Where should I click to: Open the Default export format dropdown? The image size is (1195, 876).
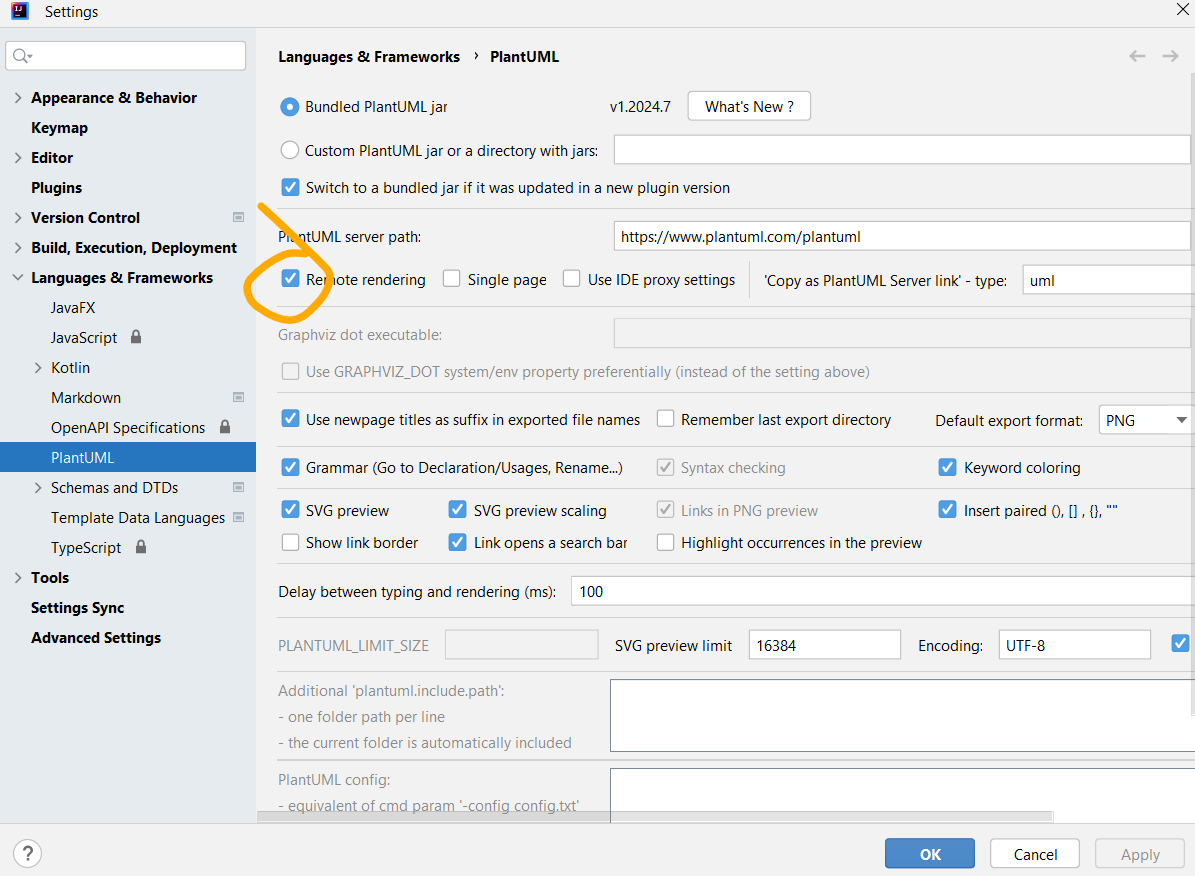(x=1145, y=420)
